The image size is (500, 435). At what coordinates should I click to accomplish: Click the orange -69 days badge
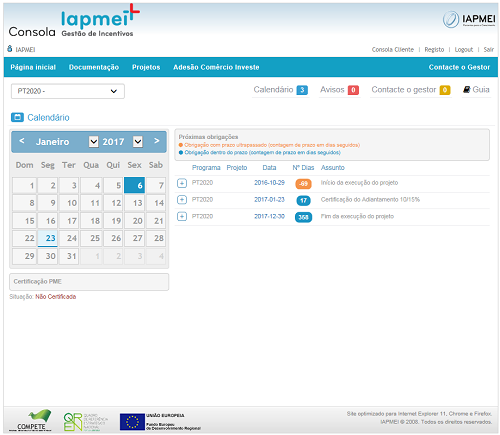click(303, 184)
